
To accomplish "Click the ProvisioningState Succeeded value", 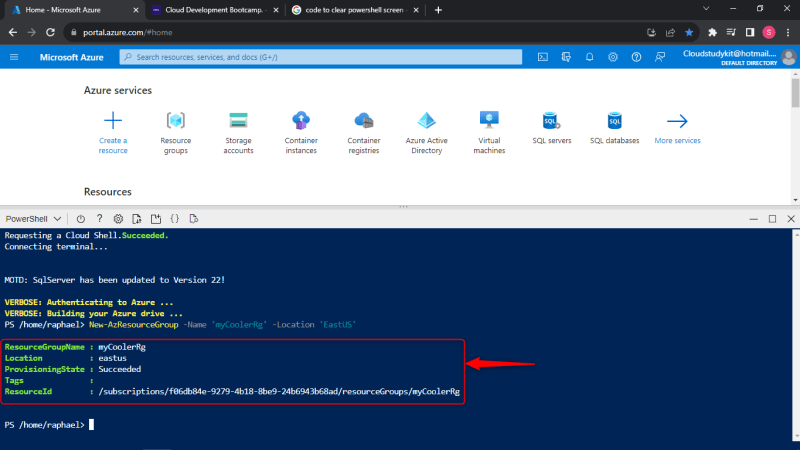I will (119, 369).
